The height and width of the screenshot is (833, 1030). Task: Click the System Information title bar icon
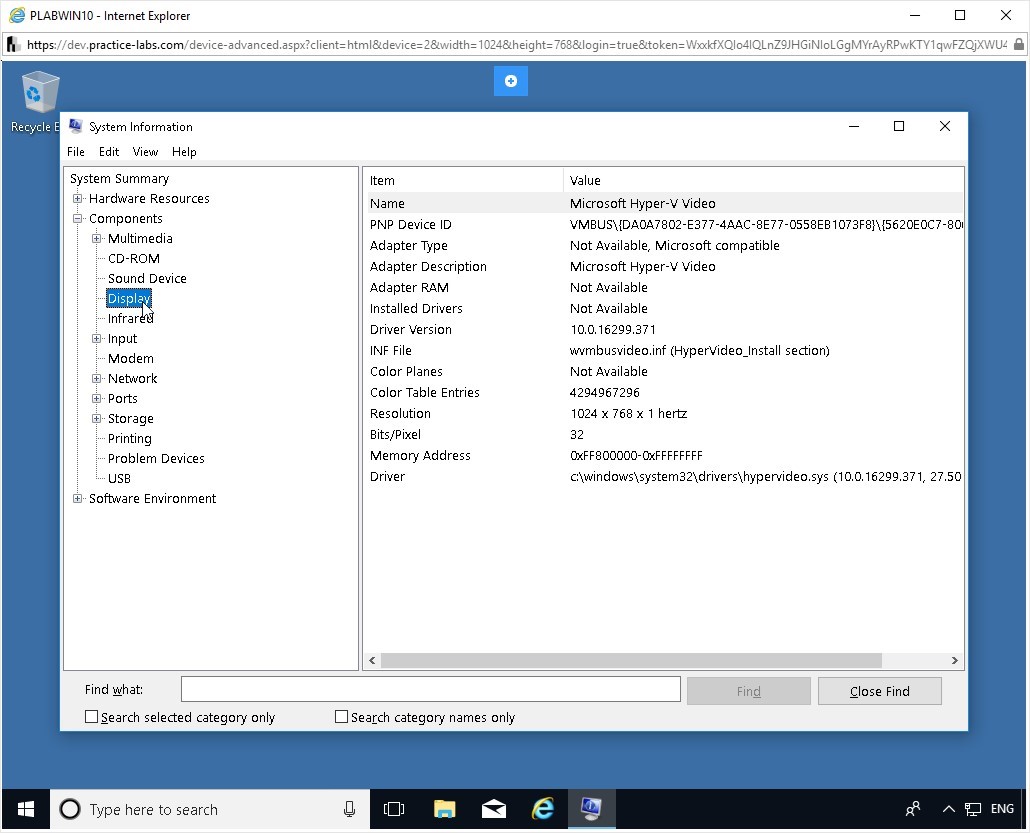click(76, 126)
